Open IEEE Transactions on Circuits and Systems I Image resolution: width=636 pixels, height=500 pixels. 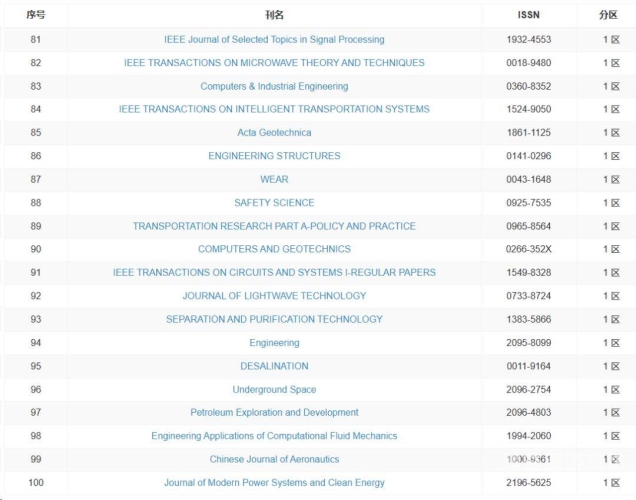tap(274, 272)
